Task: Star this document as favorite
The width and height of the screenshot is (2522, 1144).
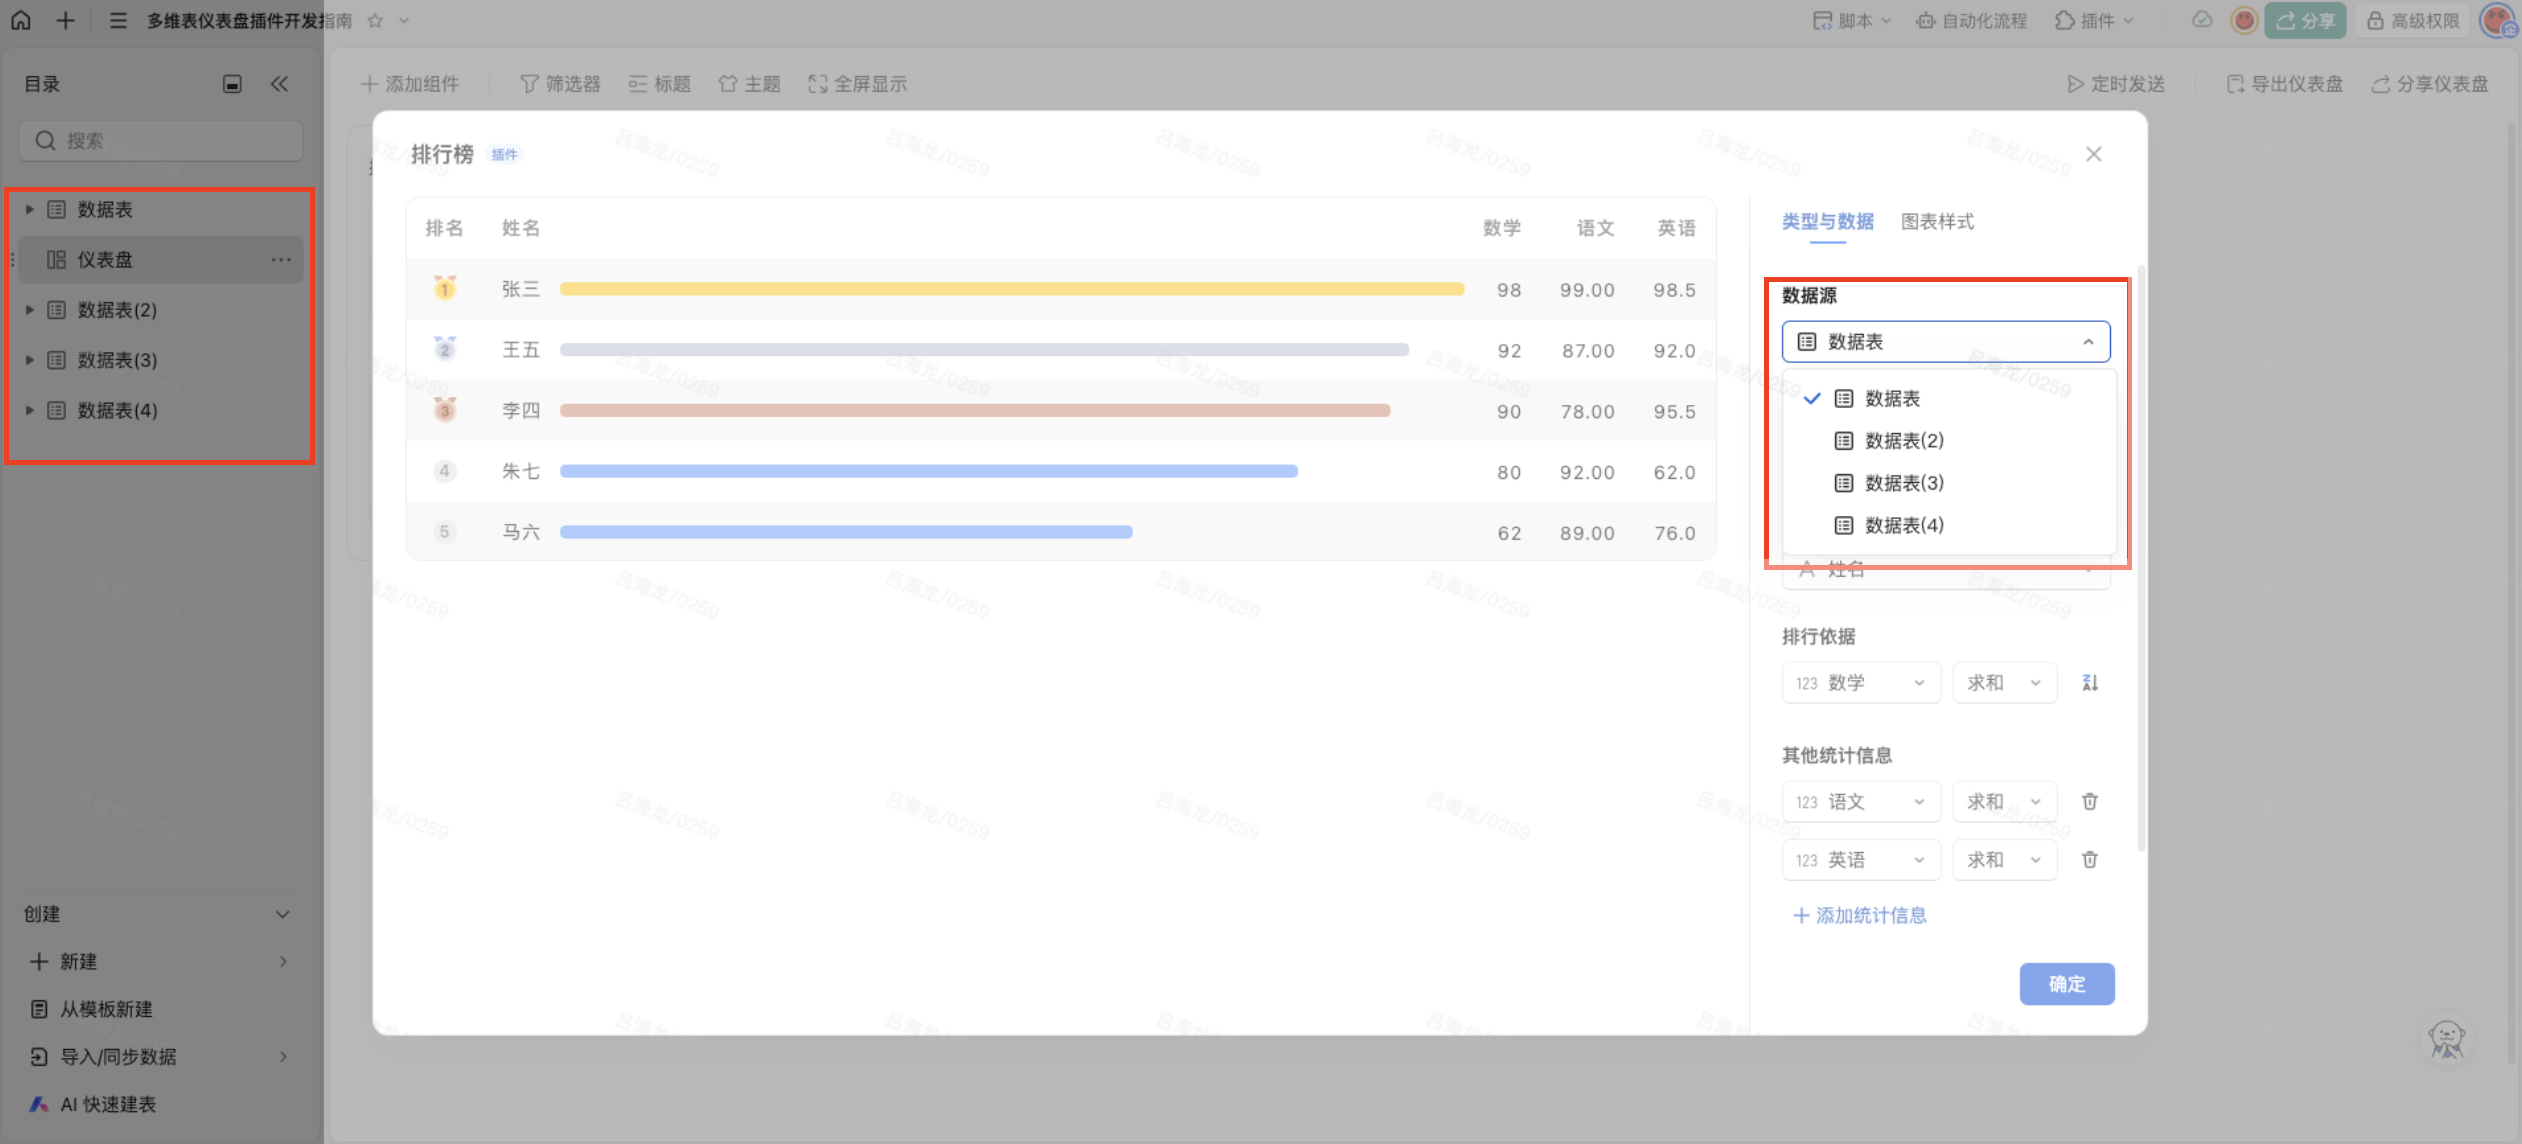Action: click(375, 20)
